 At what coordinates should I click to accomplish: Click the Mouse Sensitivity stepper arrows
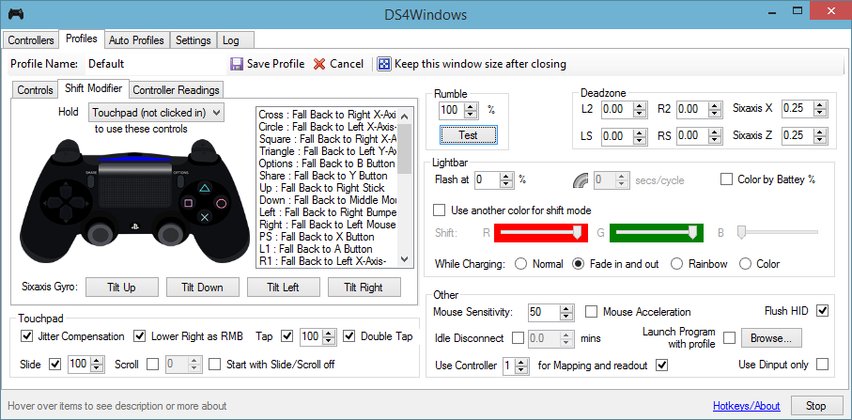click(x=567, y=312)
